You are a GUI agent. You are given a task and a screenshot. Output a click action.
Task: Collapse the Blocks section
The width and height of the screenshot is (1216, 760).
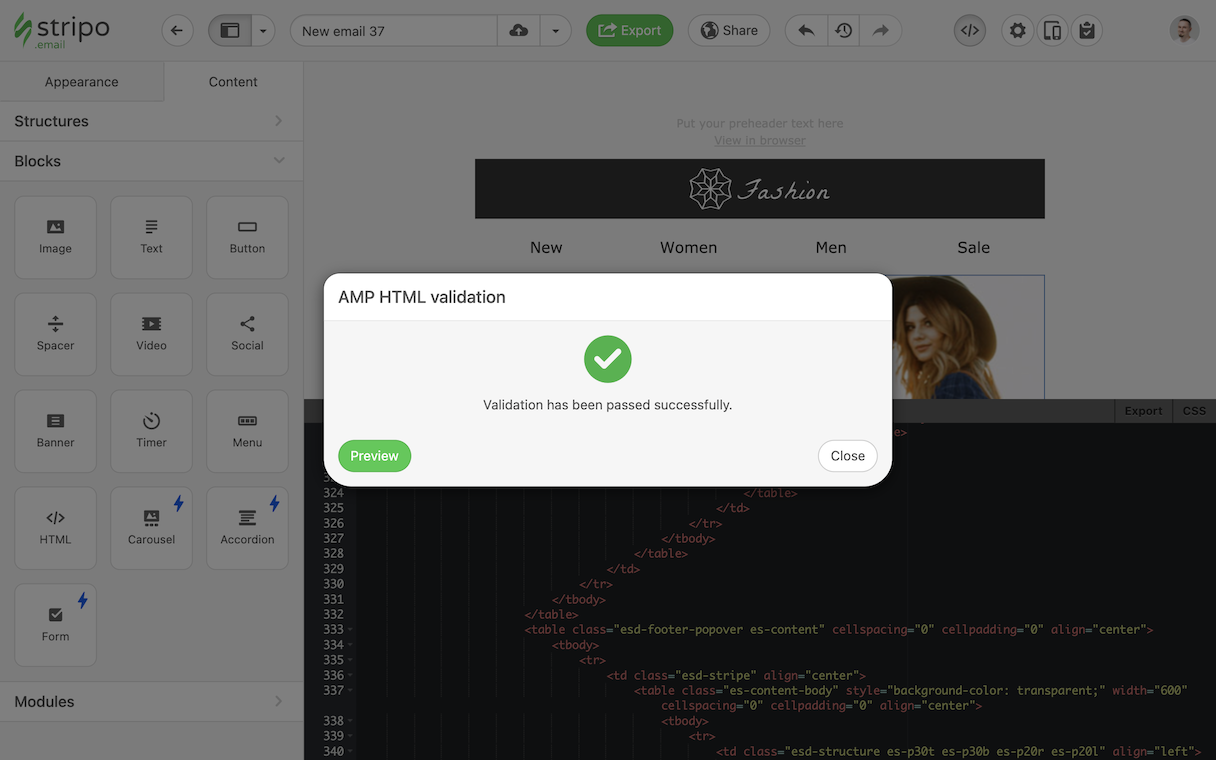click(151, 161)
